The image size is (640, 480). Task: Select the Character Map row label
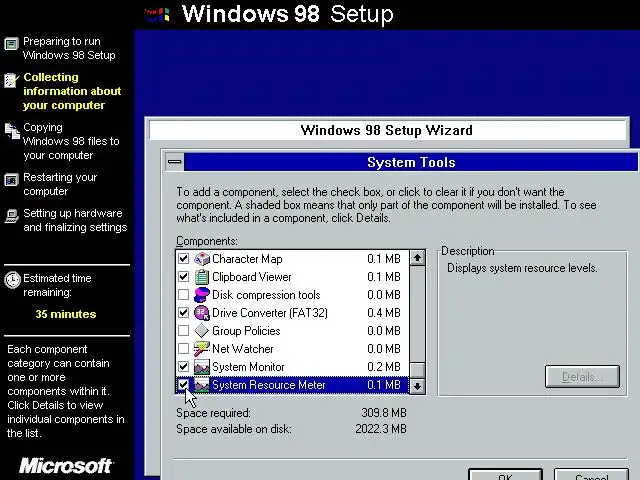247,259
